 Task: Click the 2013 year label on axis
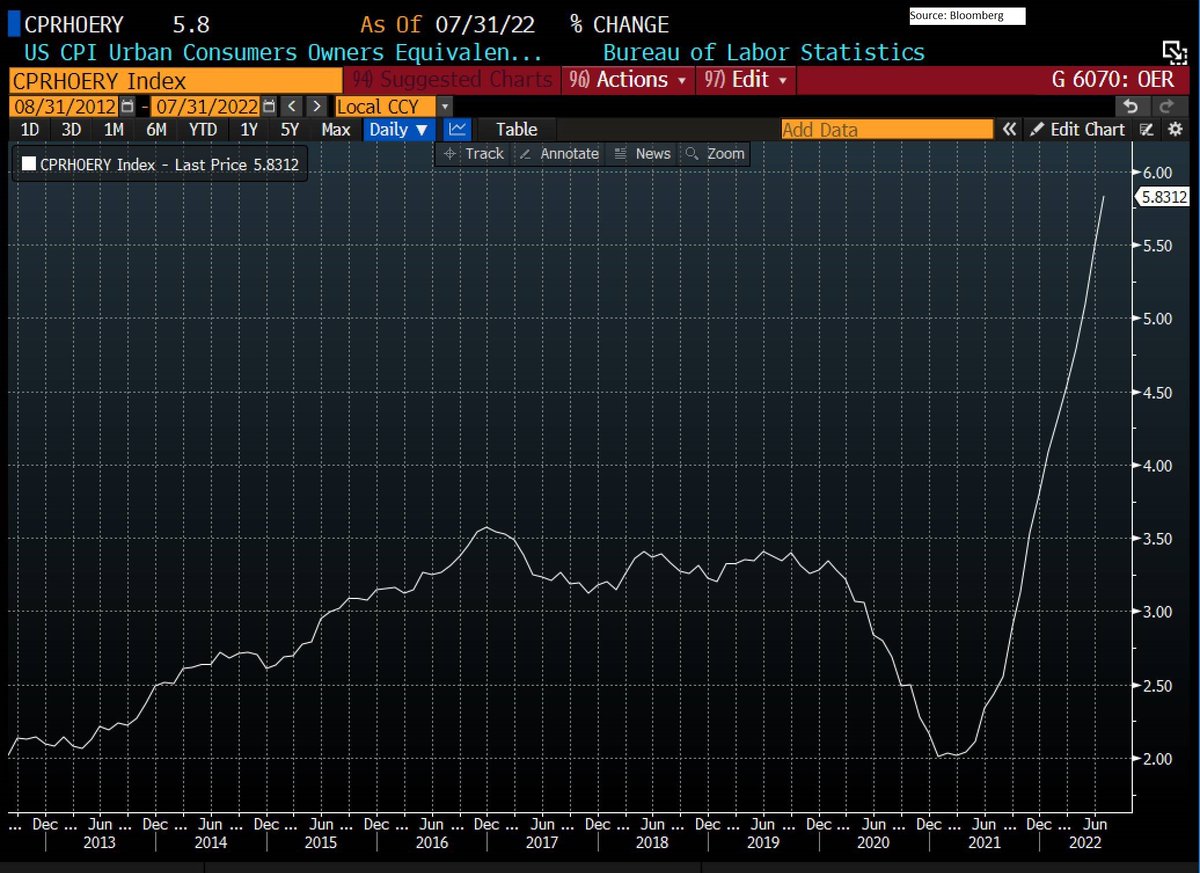tap(100, 842)
